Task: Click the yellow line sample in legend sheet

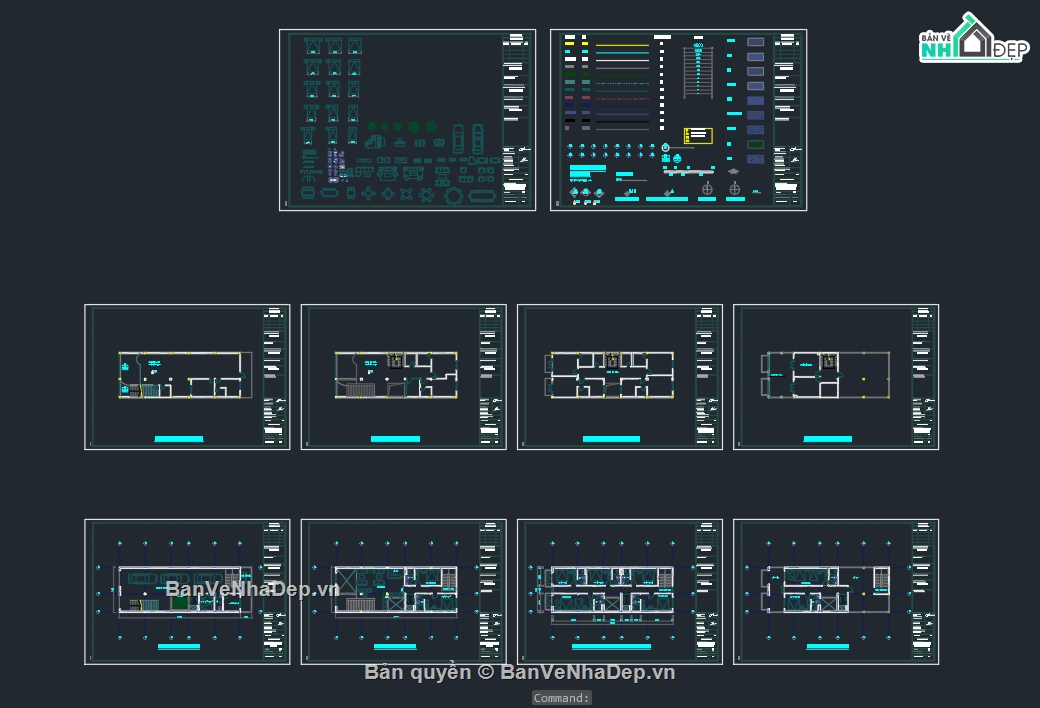Action: 622,45
